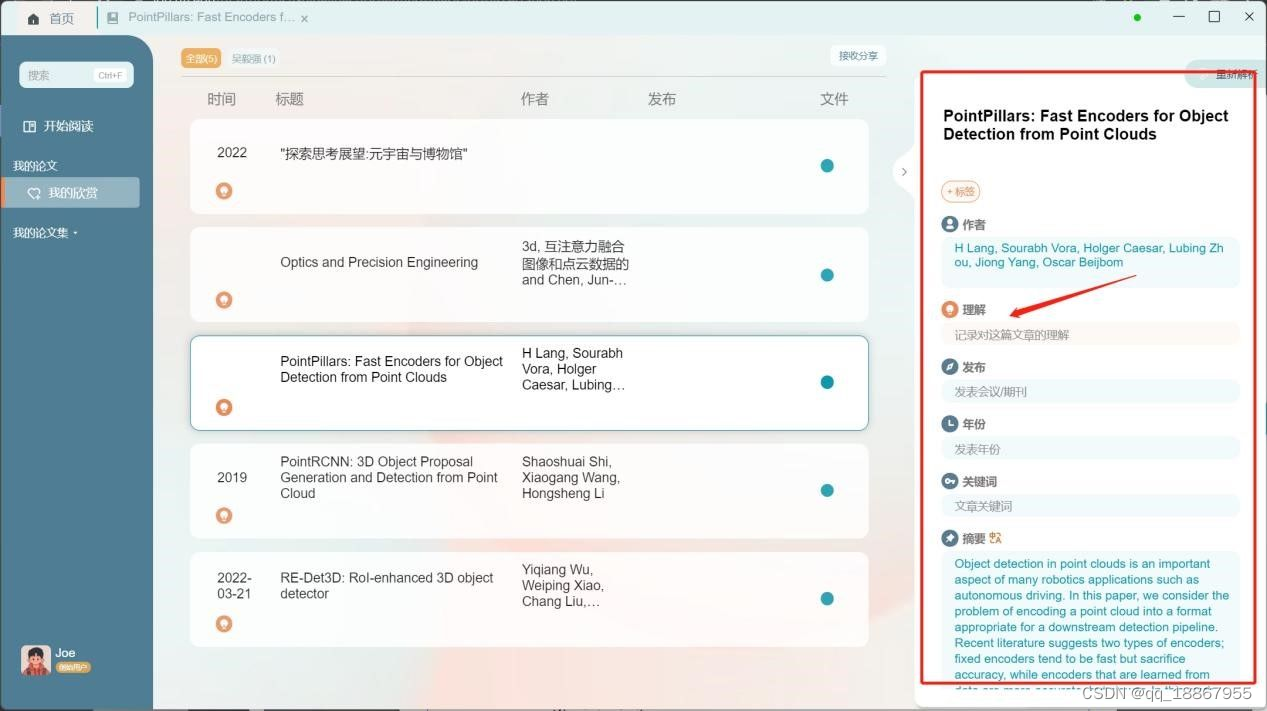This screenshot has width=1267, height=711.
Task: Click the lightbulb icon on the PointRCNN row
Action: (224, 515)
